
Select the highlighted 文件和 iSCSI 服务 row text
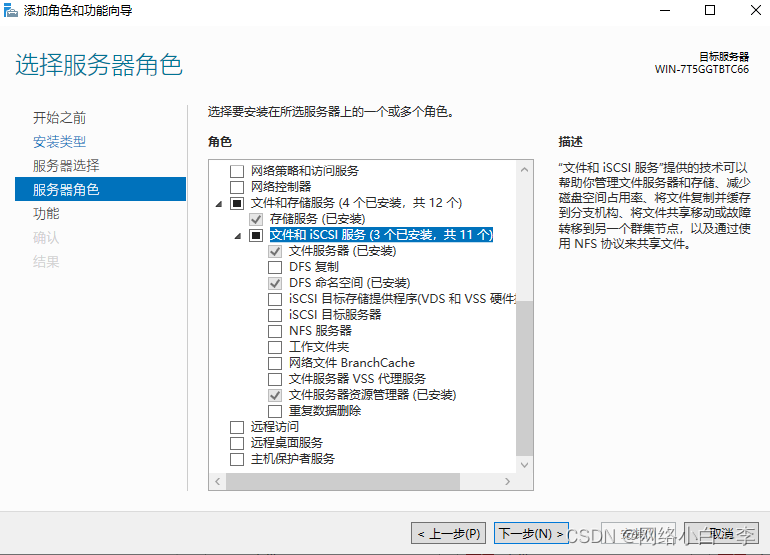pyautogui.click(x=381, y=235)
